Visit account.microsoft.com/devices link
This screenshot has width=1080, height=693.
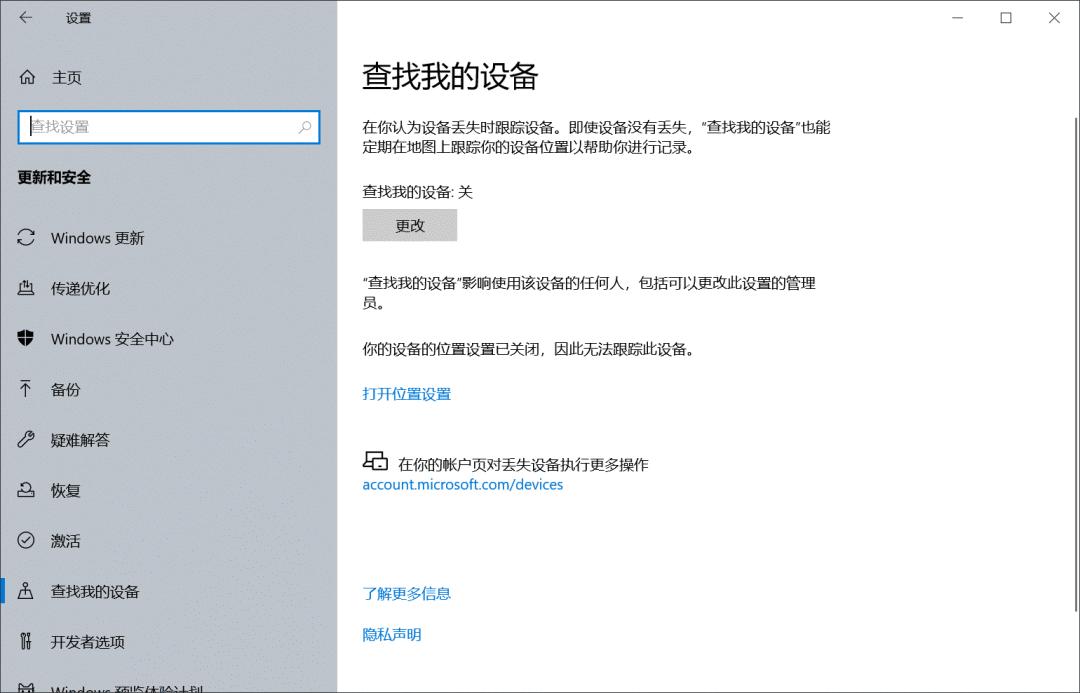click(463, 484)
